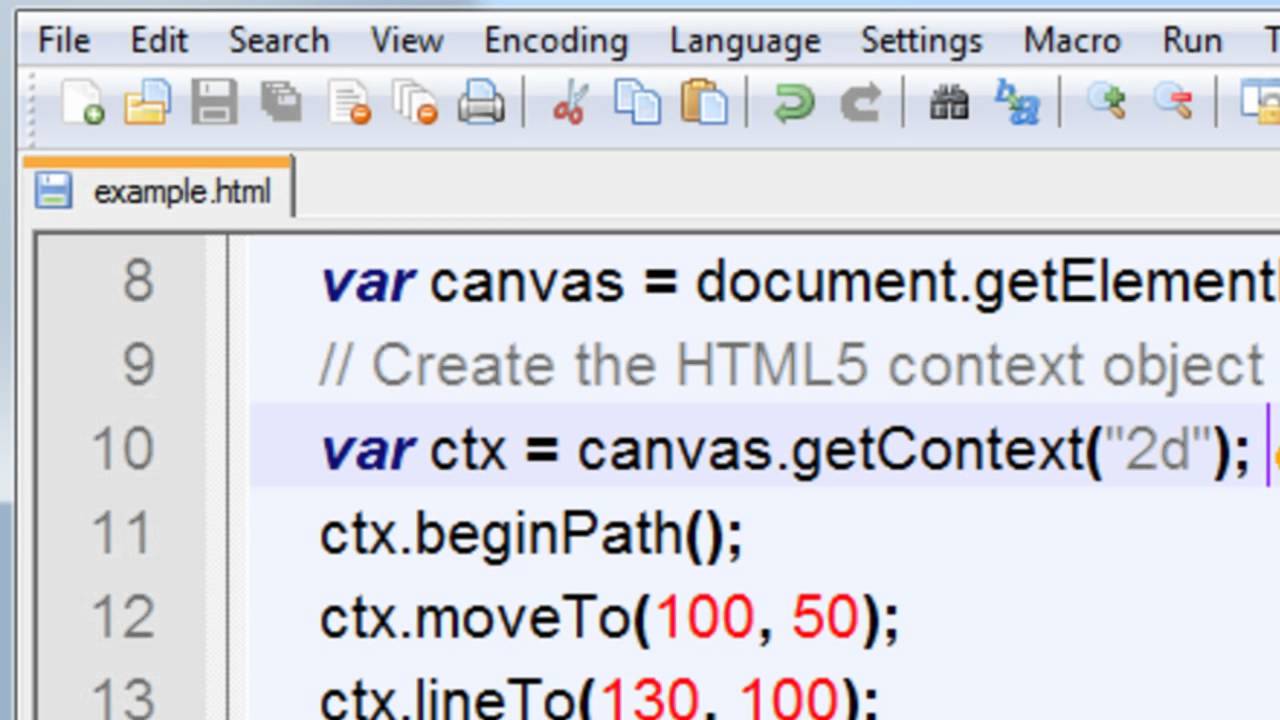Zoom in with the magnifier plus icon
This screenshot has width=1280, height=720.
click(1107, 102)
